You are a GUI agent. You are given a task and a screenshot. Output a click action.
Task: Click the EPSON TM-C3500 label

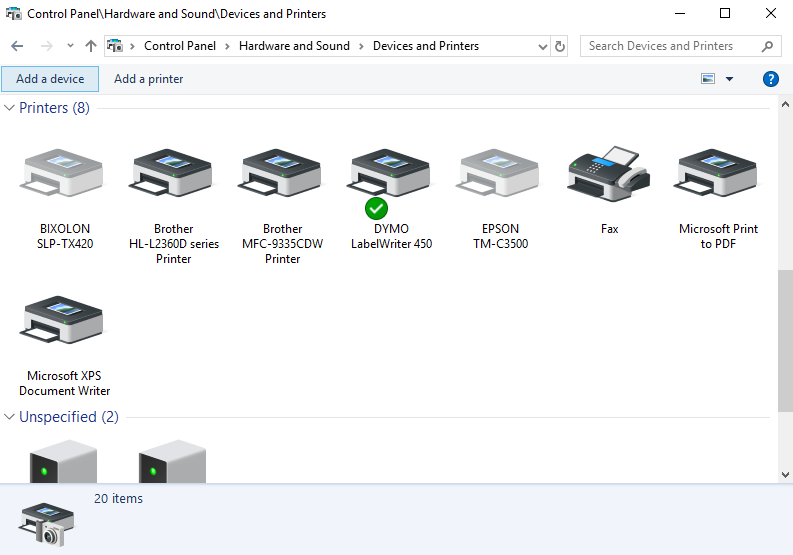coord(500,236)
